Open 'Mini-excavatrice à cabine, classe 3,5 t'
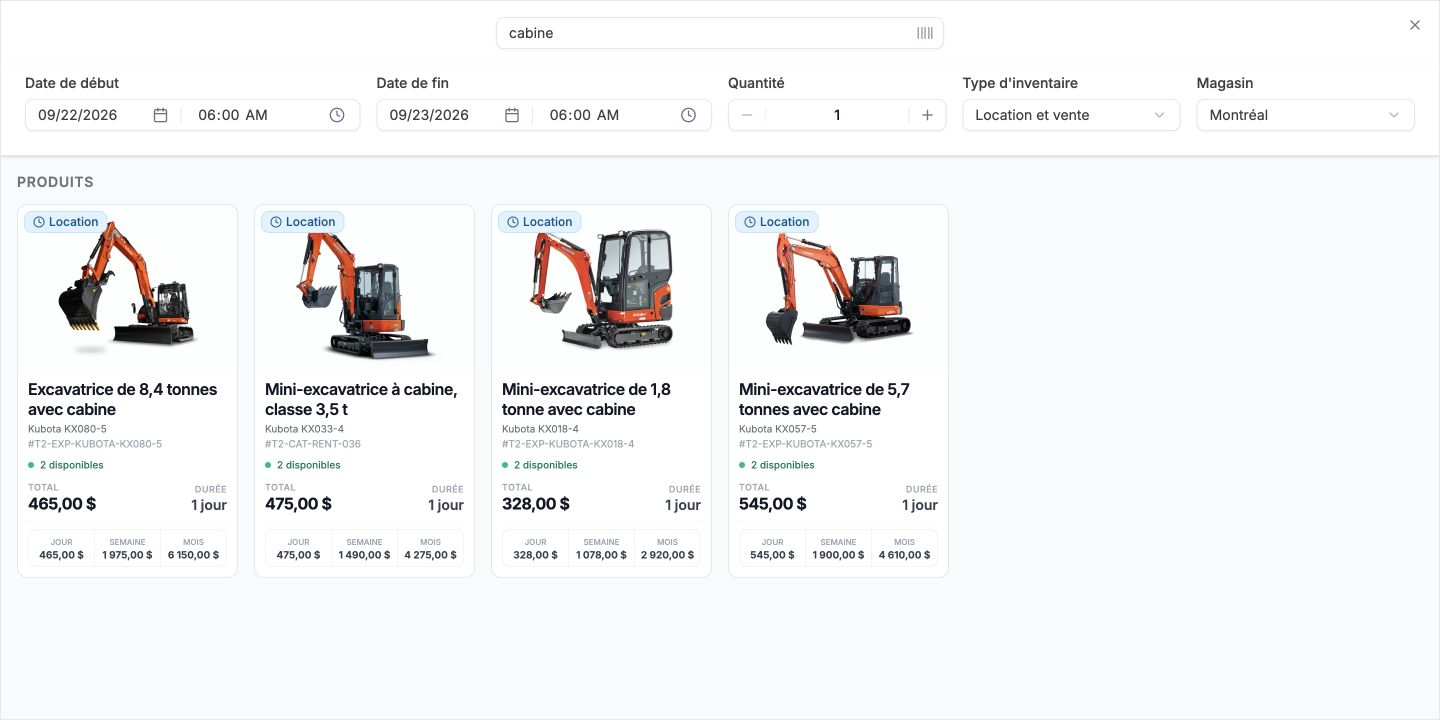The height and width of the screenshot is (720, 1440). pyautogui.click(x=361, y=399)
